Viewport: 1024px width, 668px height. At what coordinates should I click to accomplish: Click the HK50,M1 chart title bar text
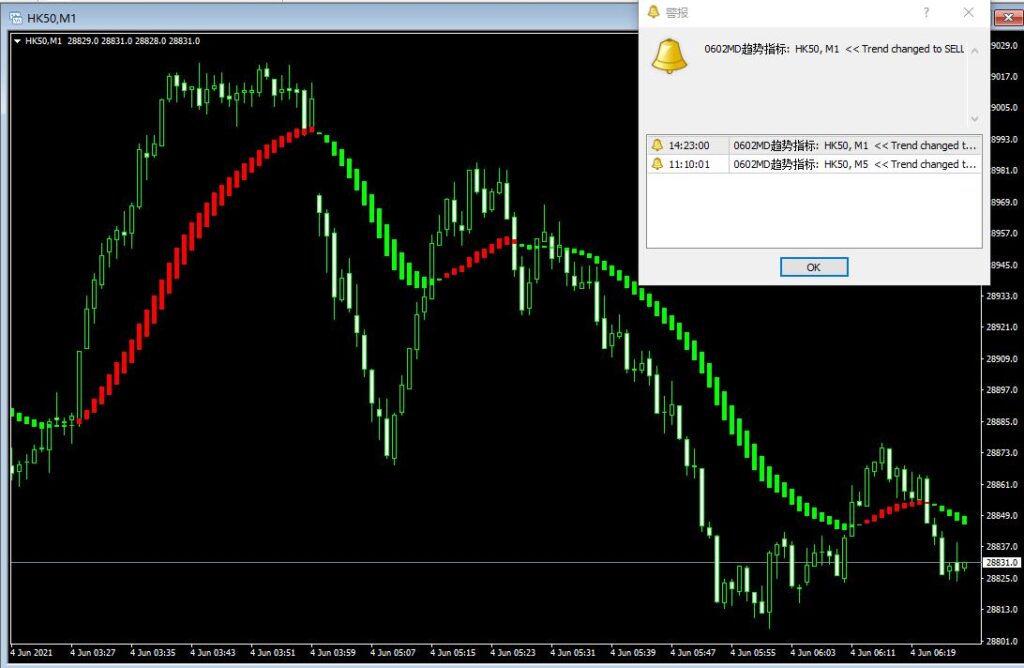tap(51, 18)
